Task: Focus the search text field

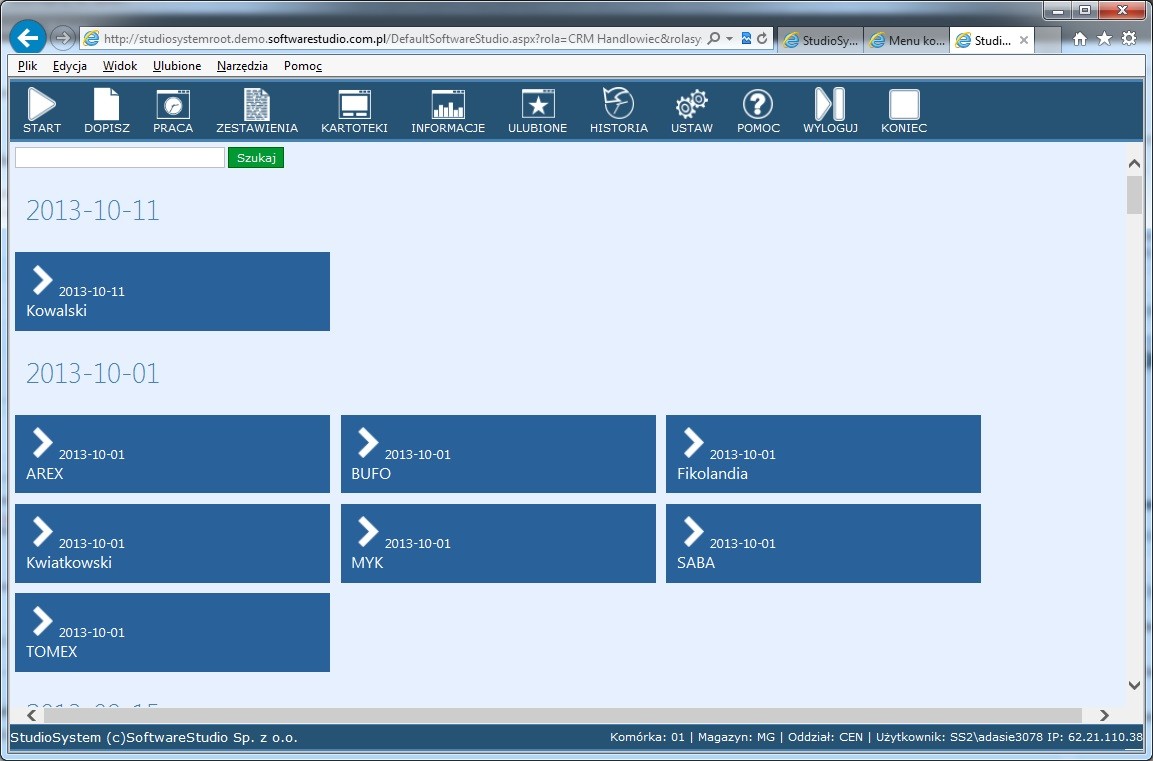Action: click(120, 158)
